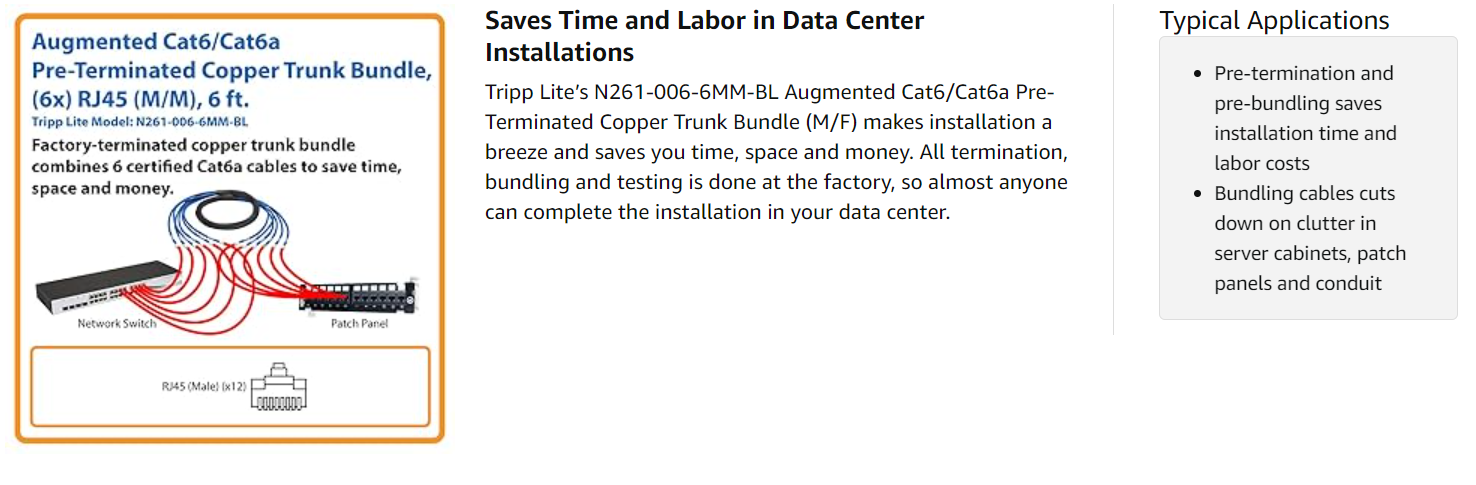Select the second bullet point marker

(1200, 194)
